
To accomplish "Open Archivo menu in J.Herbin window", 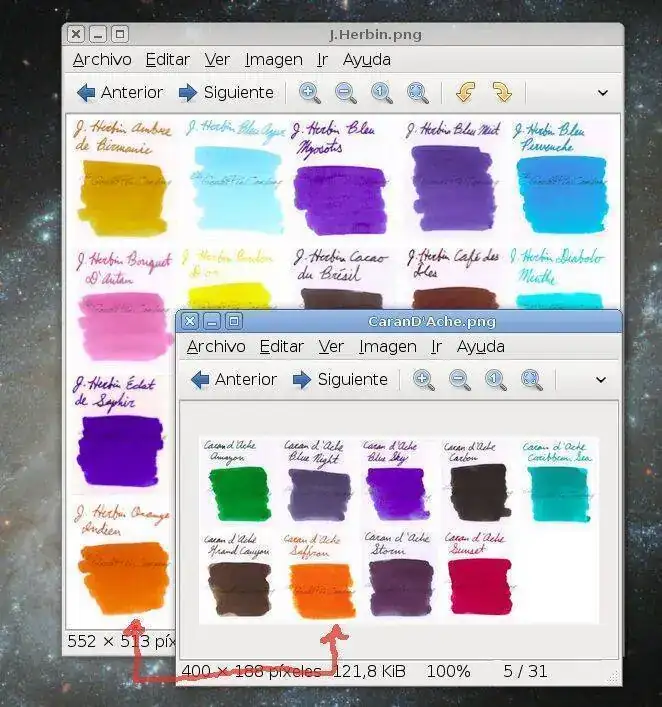I will pos(101,60).
